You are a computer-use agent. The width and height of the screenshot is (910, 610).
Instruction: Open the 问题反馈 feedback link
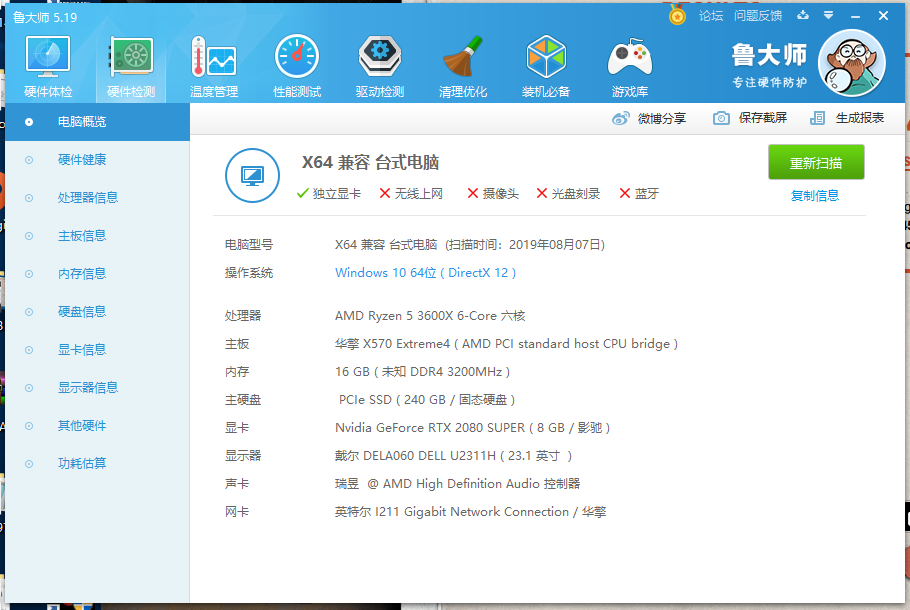coord(757,15)
